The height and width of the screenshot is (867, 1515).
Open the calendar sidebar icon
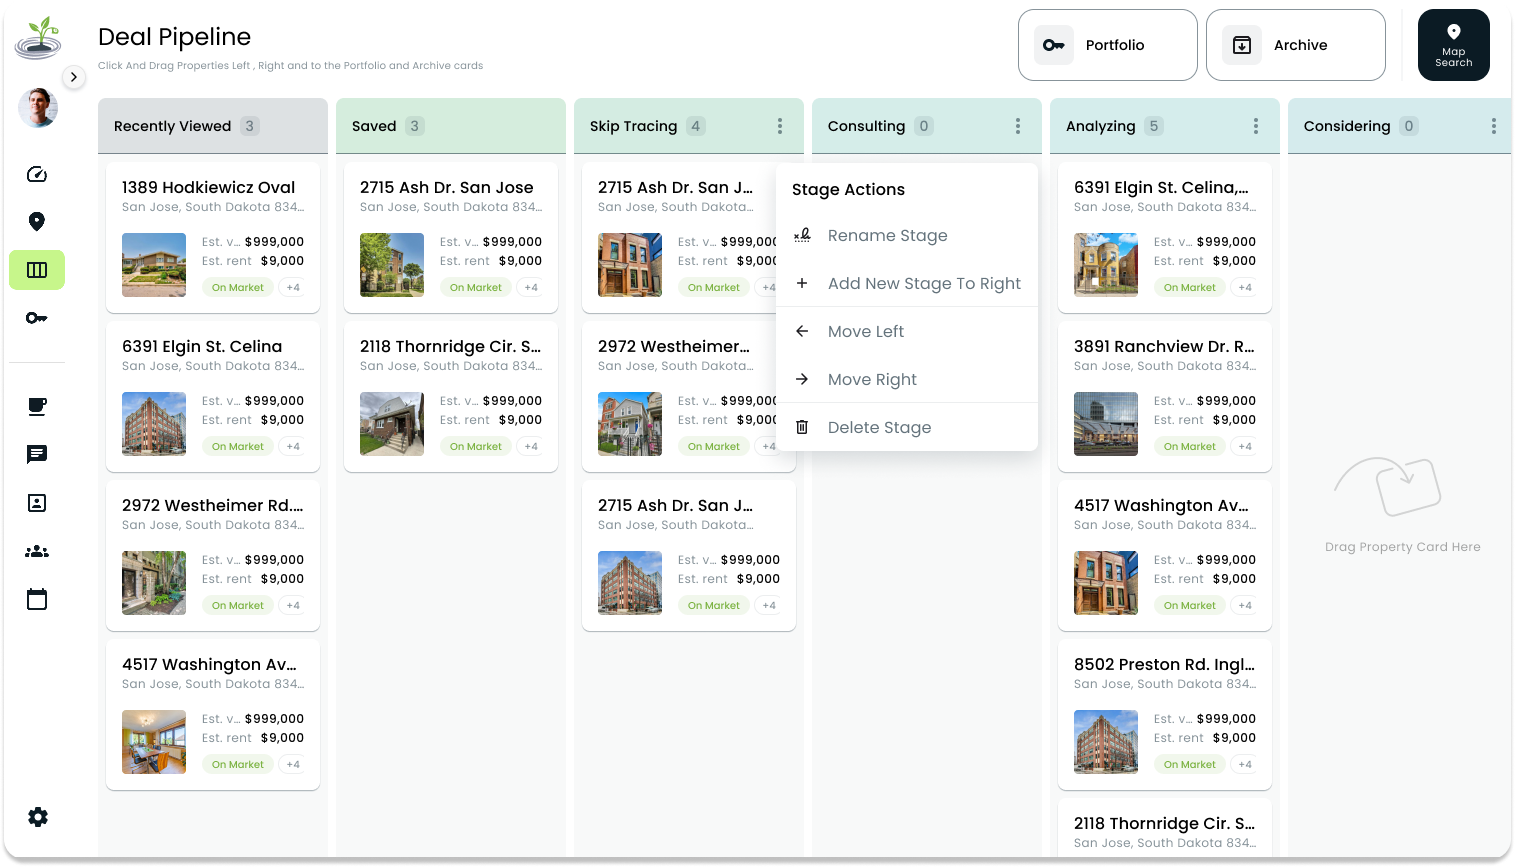tap(37, 599)
